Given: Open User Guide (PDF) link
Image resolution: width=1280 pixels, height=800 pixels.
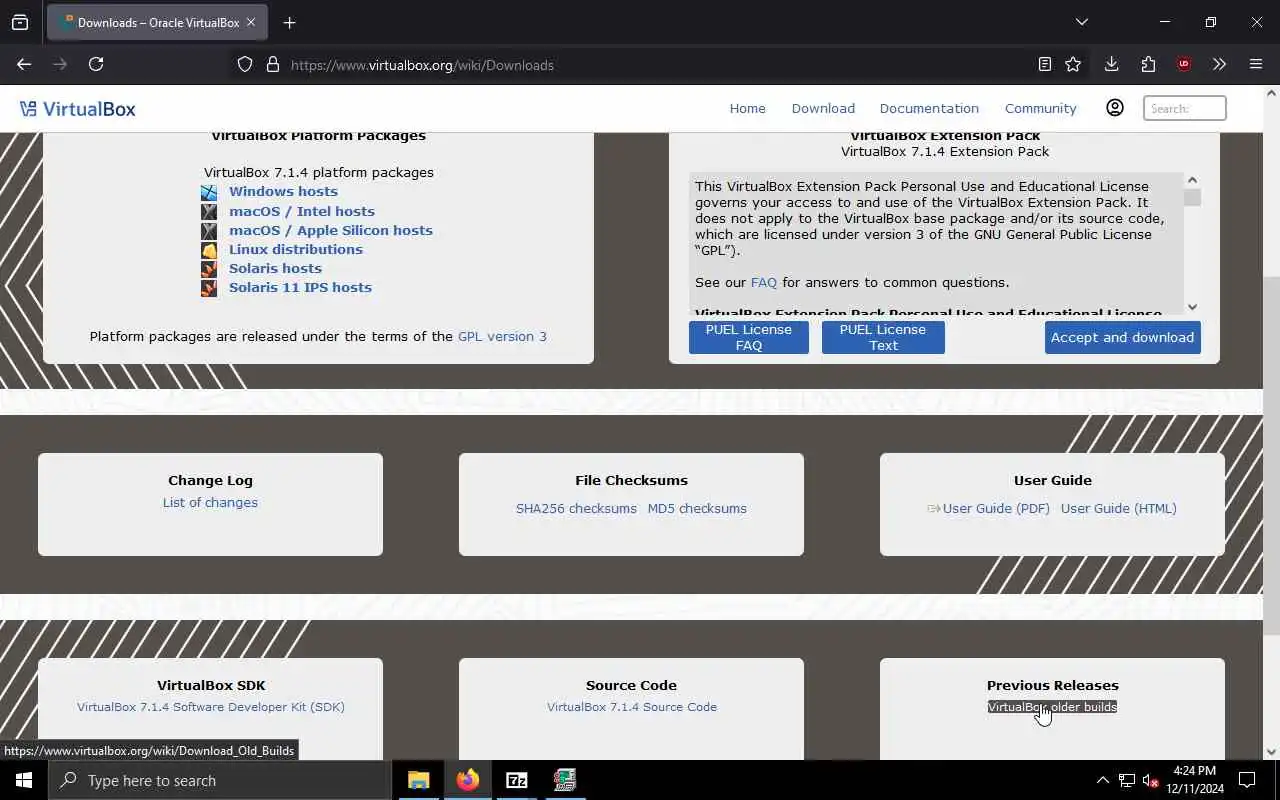Looking at the screenshot, I should 996,508.
